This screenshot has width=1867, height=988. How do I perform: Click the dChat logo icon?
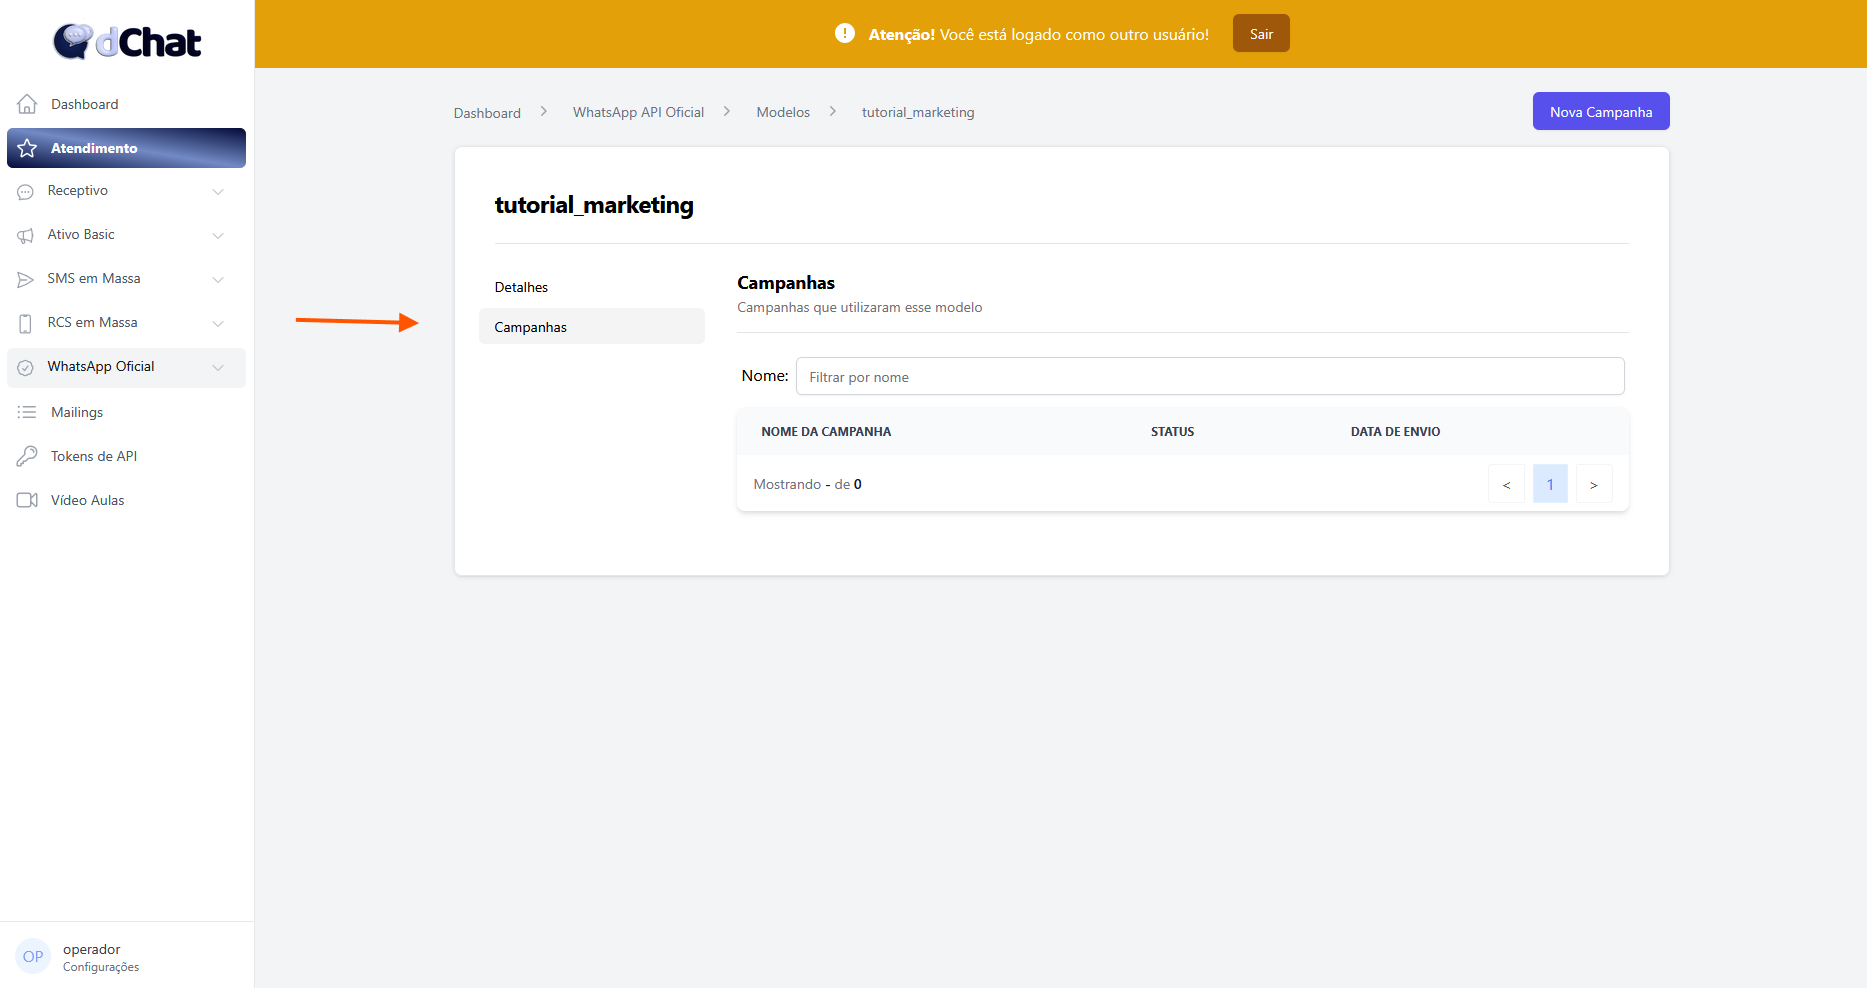73,41
